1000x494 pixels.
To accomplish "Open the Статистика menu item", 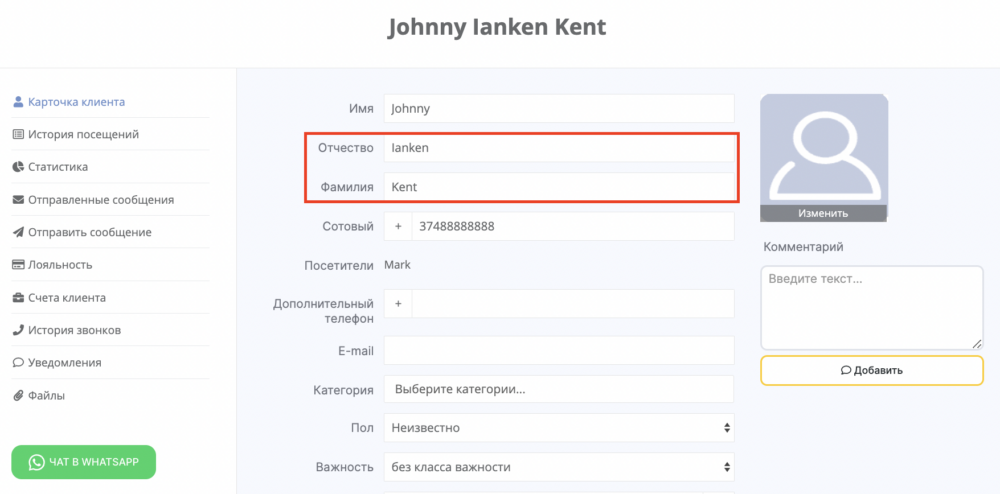I will pos(58,167).
